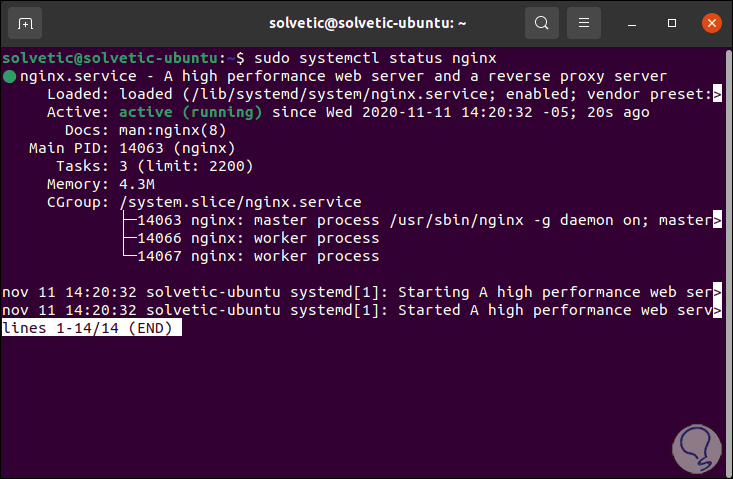The height and width of the screenshot is (479, 733).
Task: Click the sudo systemctl status nginx command
Action: [x=379, y=58]
